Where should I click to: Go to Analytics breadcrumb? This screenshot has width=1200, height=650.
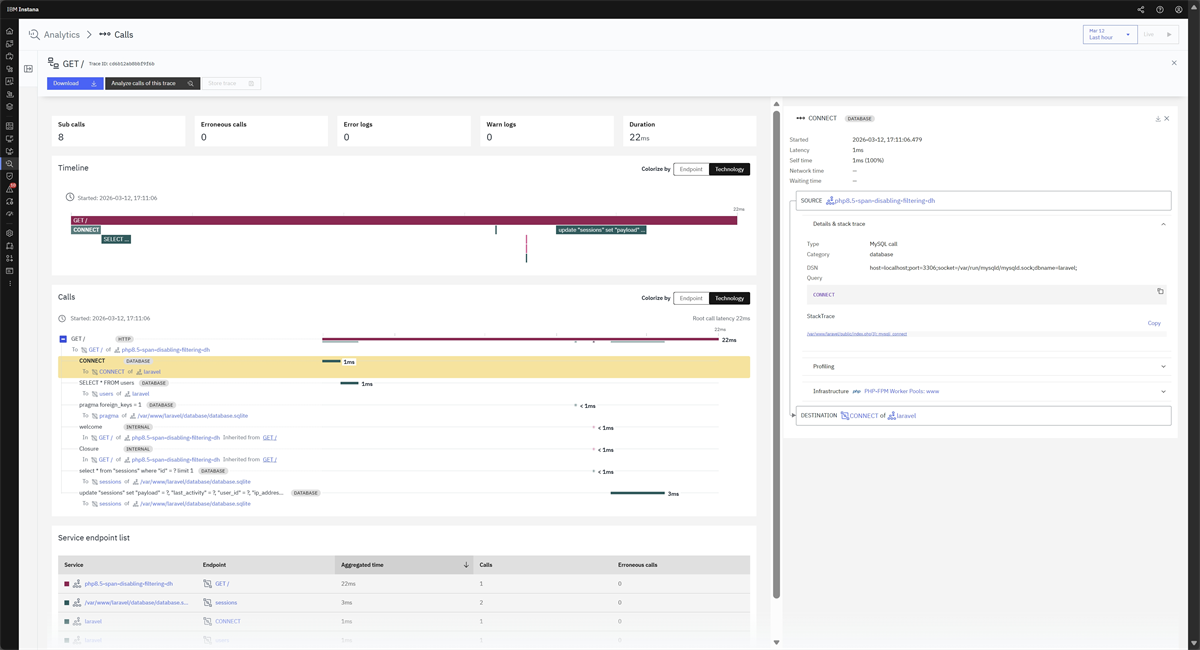(x=61, y=35)
